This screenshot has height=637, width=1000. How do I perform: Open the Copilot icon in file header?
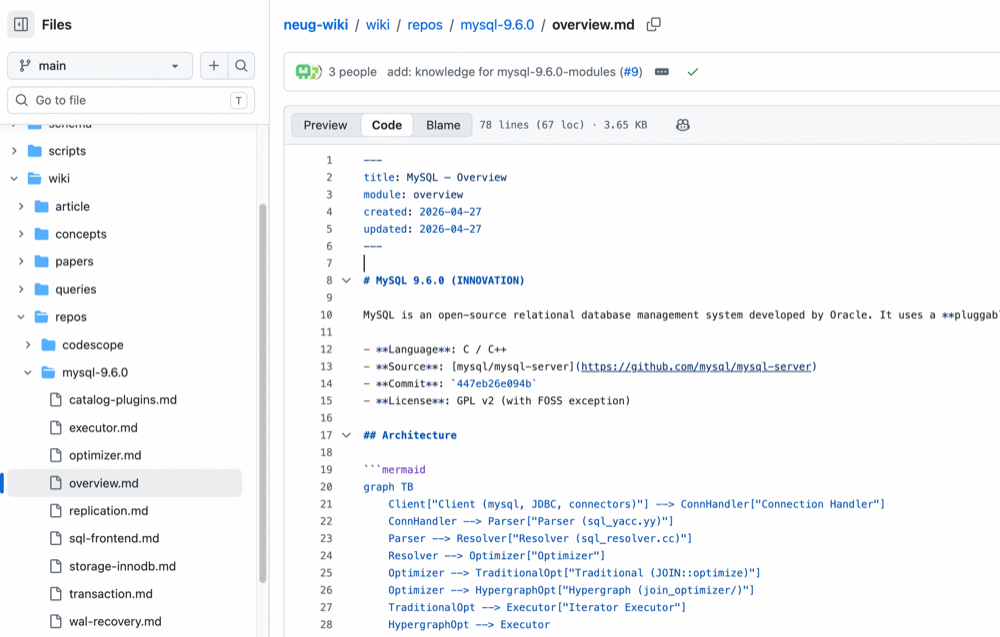[x=682, y=125]
